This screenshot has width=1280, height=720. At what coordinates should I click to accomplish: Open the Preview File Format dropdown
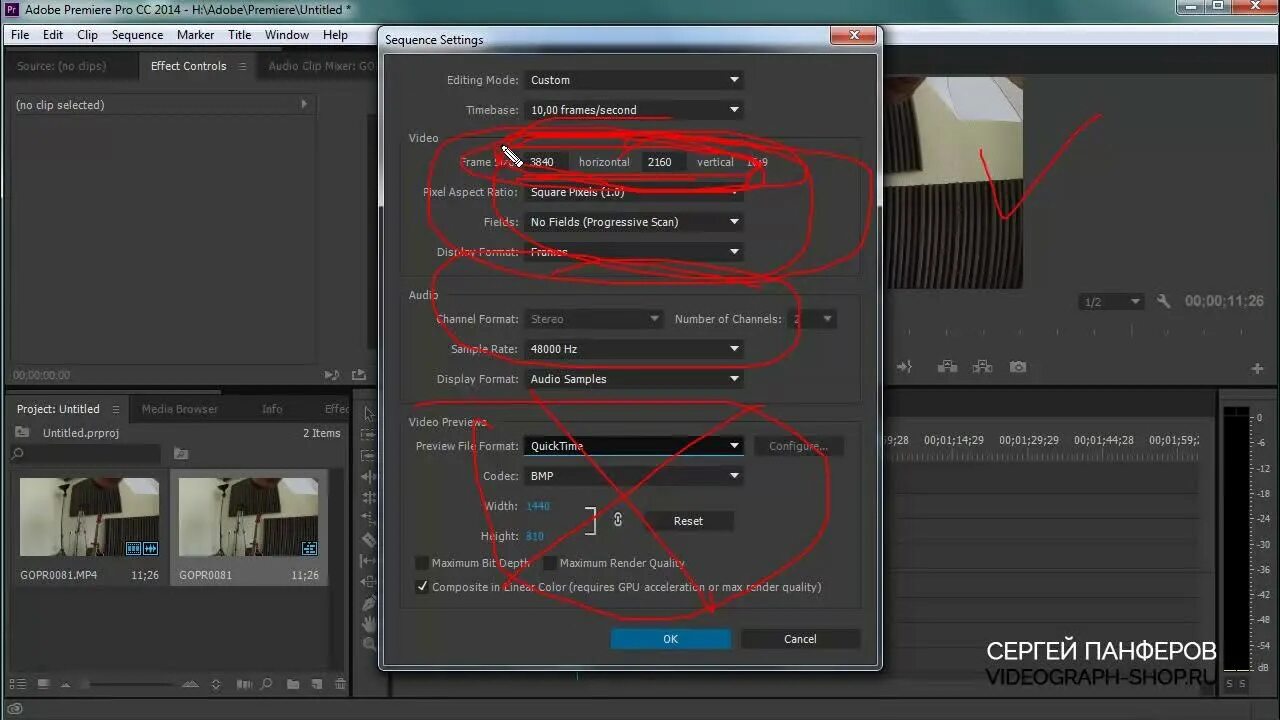pos(634,446)
